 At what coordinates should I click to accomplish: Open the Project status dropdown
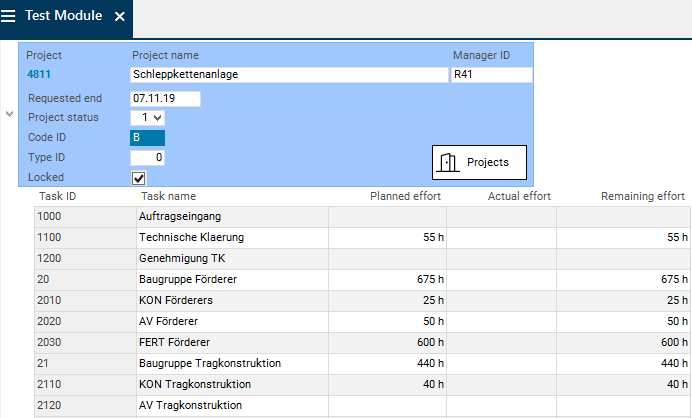tap(147, 118)
